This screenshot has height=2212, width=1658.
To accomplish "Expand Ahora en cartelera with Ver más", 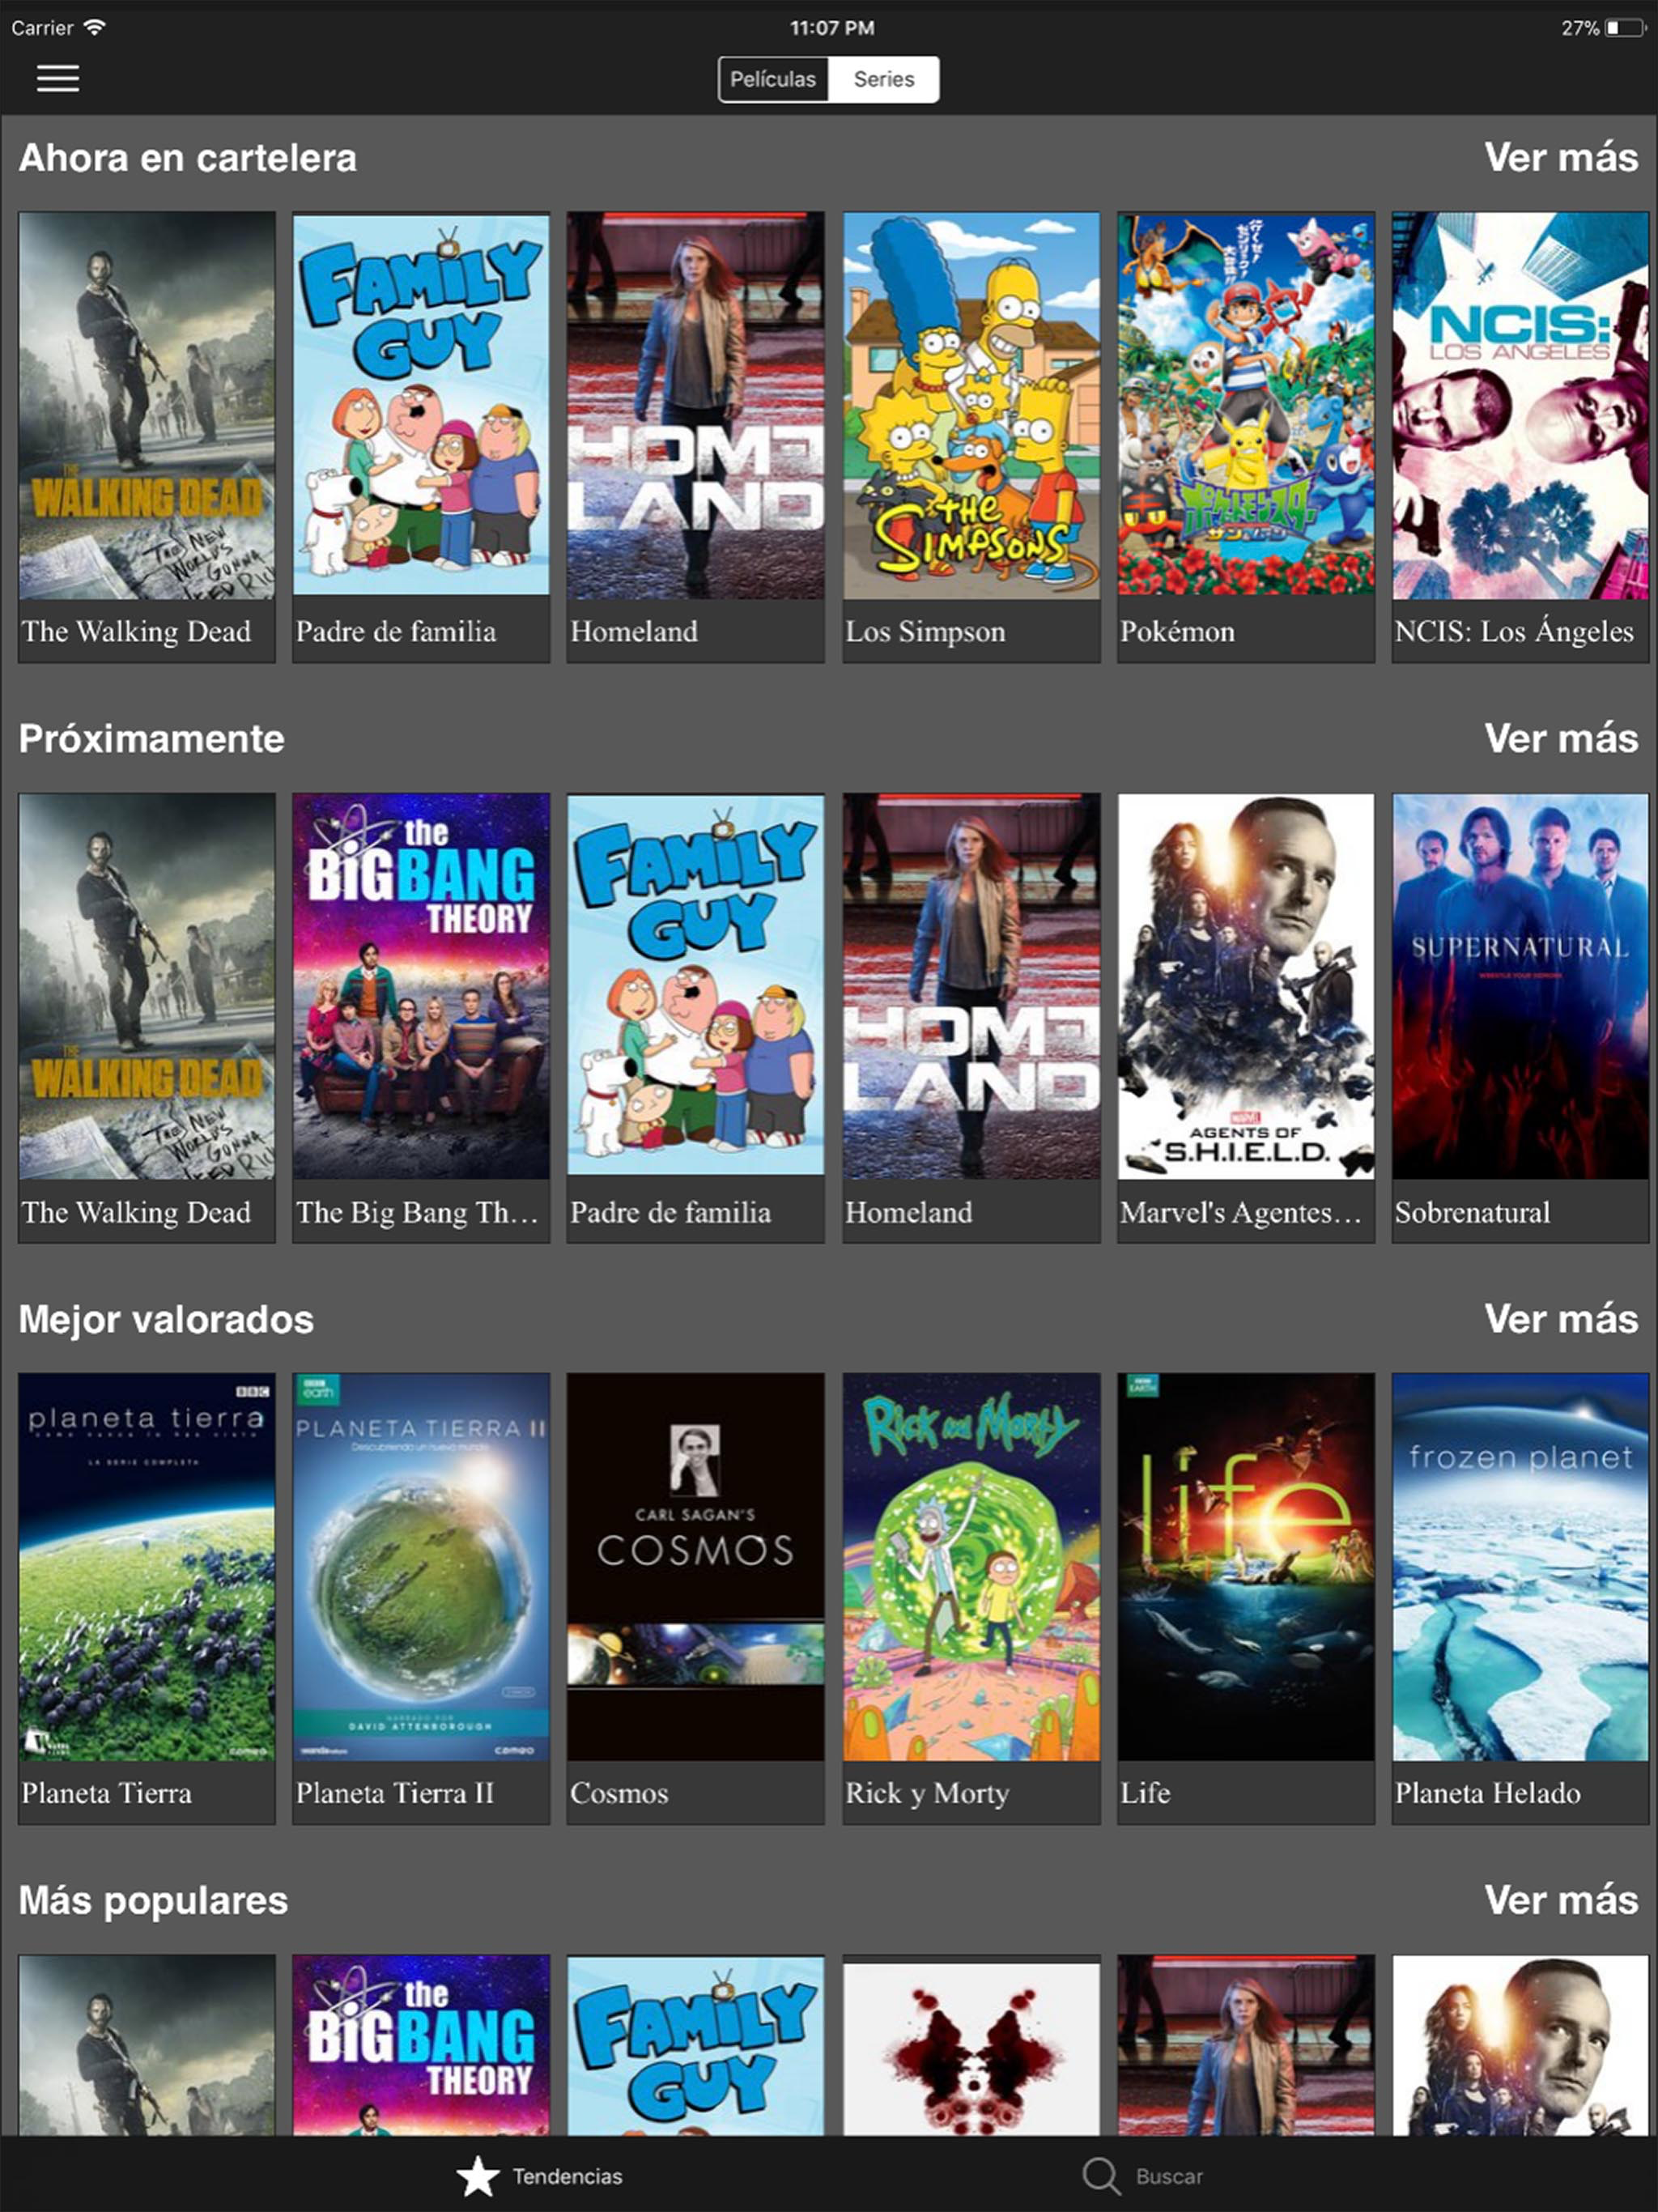I will 1561,157.
